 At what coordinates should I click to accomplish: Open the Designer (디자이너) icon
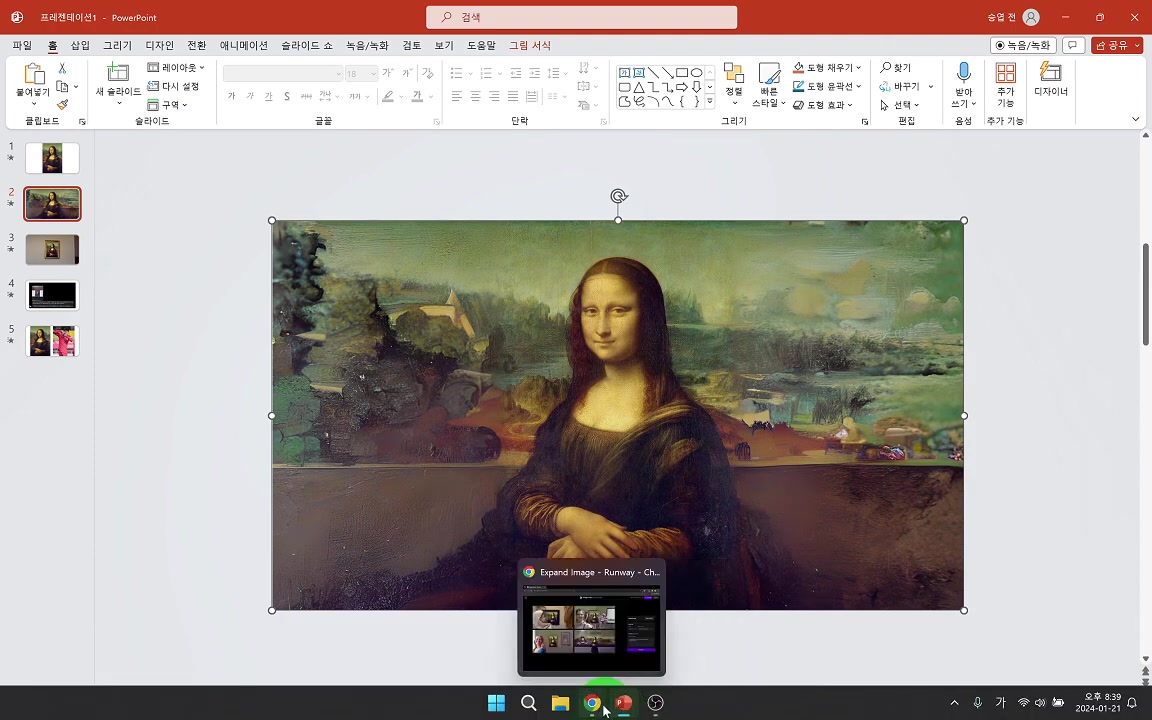pos(1051,72)
